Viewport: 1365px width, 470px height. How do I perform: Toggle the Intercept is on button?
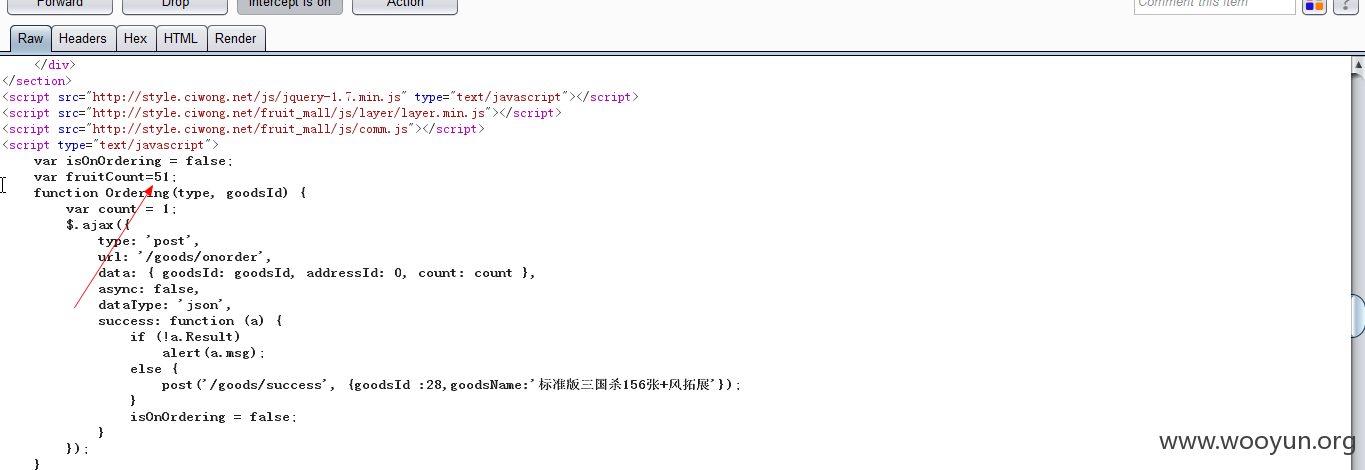(290, 5)
